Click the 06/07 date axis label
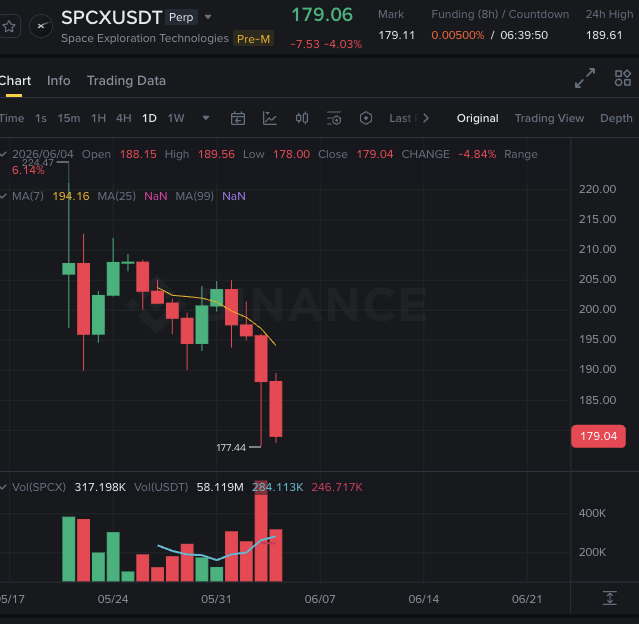Image resolution: width=639 pixels, height=624 pixels. pyautogui.click(x=320, y=599)
